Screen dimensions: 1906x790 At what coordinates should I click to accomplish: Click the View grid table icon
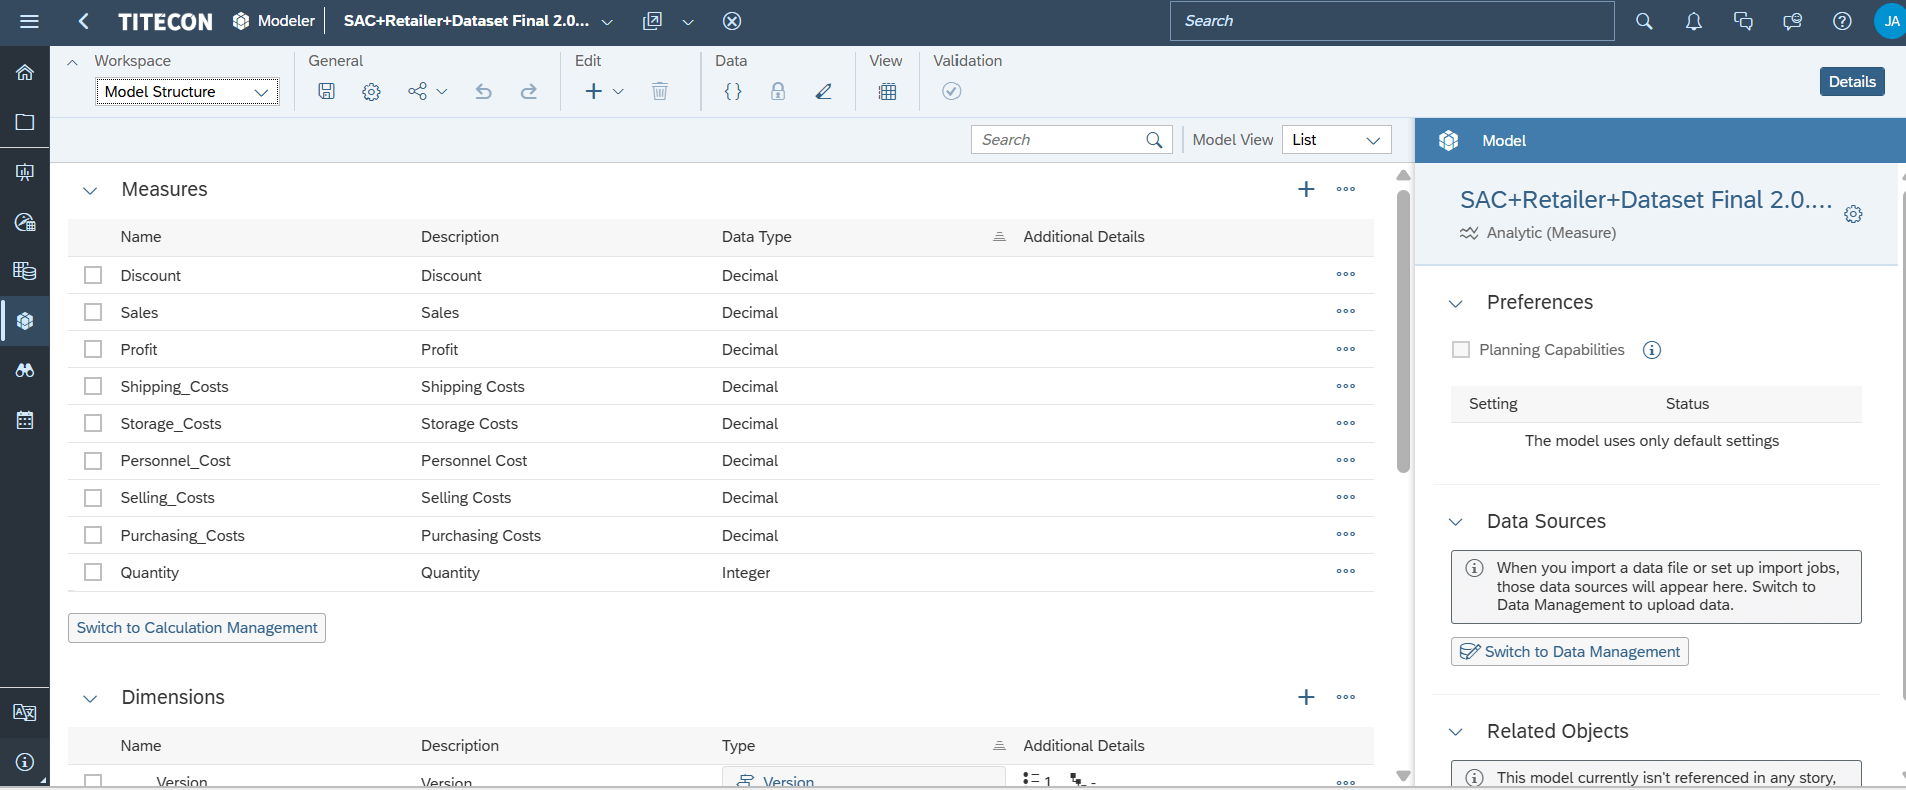[887, 92]
